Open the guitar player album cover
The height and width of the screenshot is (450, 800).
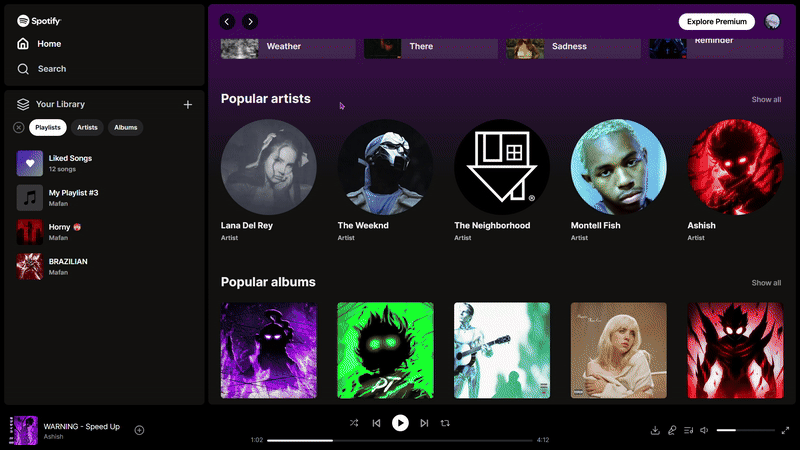502,350
